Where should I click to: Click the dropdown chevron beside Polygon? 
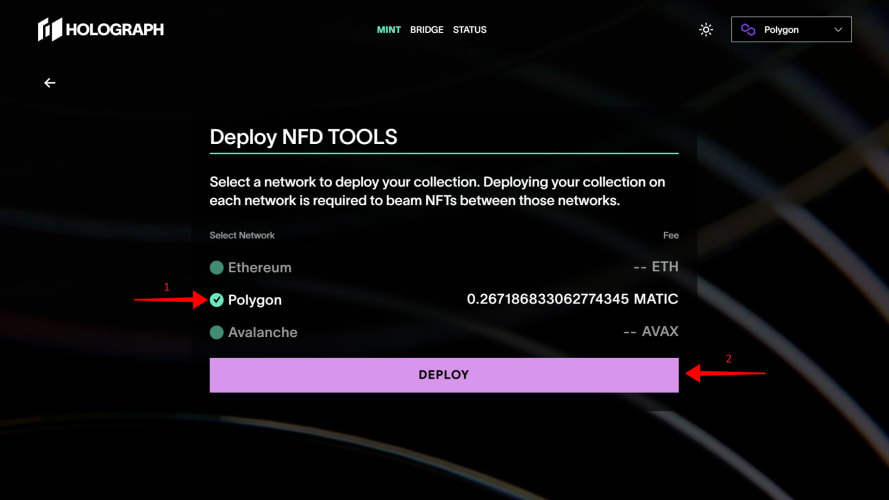pyautogui.click(x=838, y=29)
